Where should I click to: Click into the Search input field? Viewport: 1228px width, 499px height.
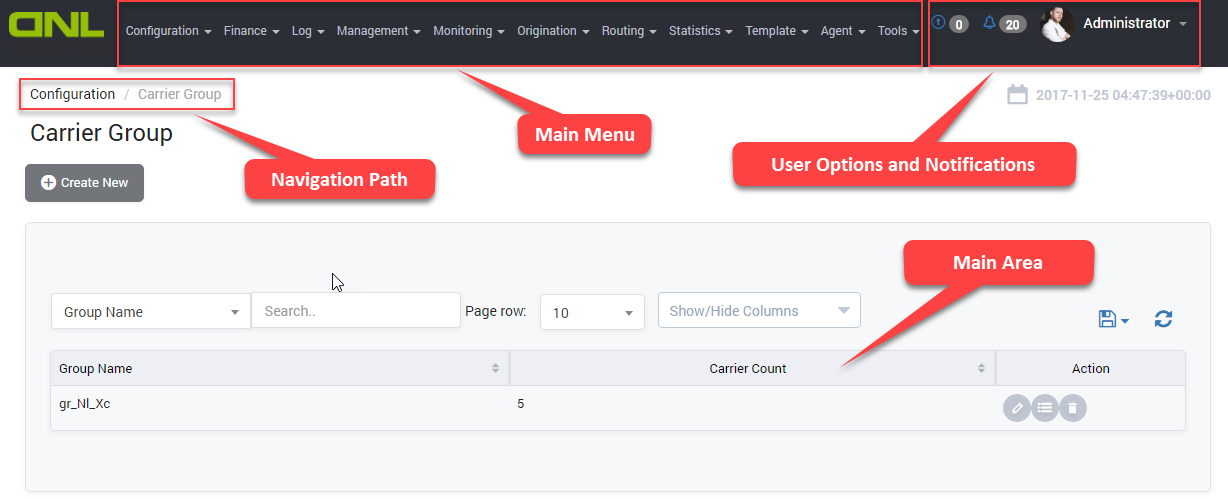click(x=355, y=311)
